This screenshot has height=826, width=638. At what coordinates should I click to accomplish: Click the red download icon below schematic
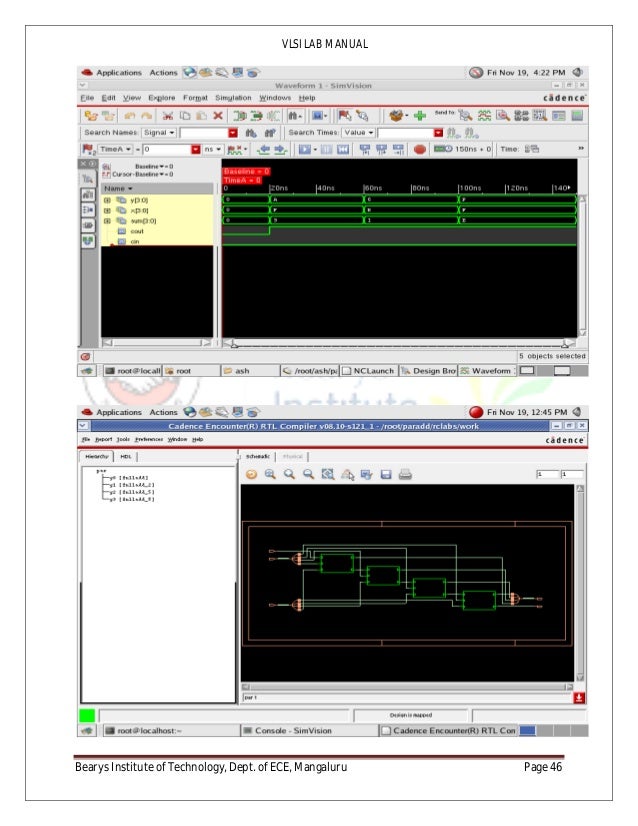click(579, 697)
